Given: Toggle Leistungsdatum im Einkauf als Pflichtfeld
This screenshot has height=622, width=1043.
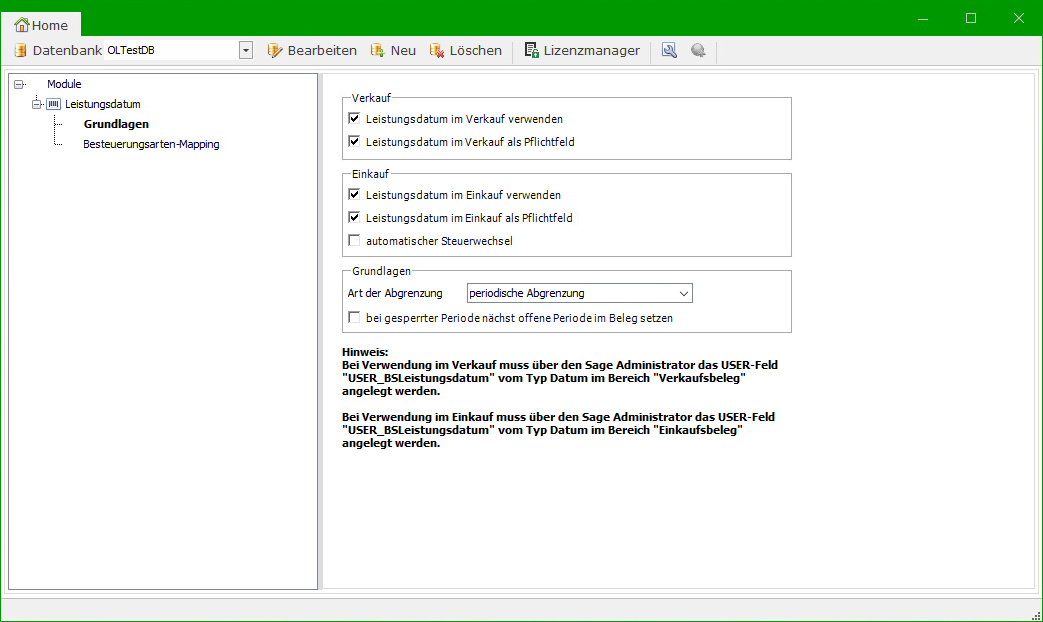Looking at the screenshot, I should [x=354, y=218].
